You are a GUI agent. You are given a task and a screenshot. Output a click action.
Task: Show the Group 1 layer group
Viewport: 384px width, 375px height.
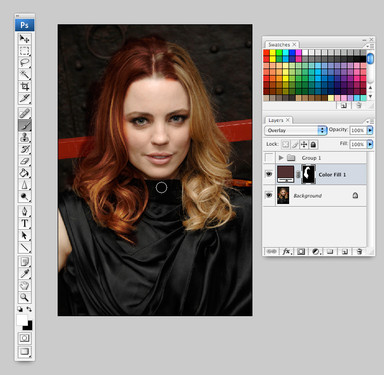coord(269,157)
